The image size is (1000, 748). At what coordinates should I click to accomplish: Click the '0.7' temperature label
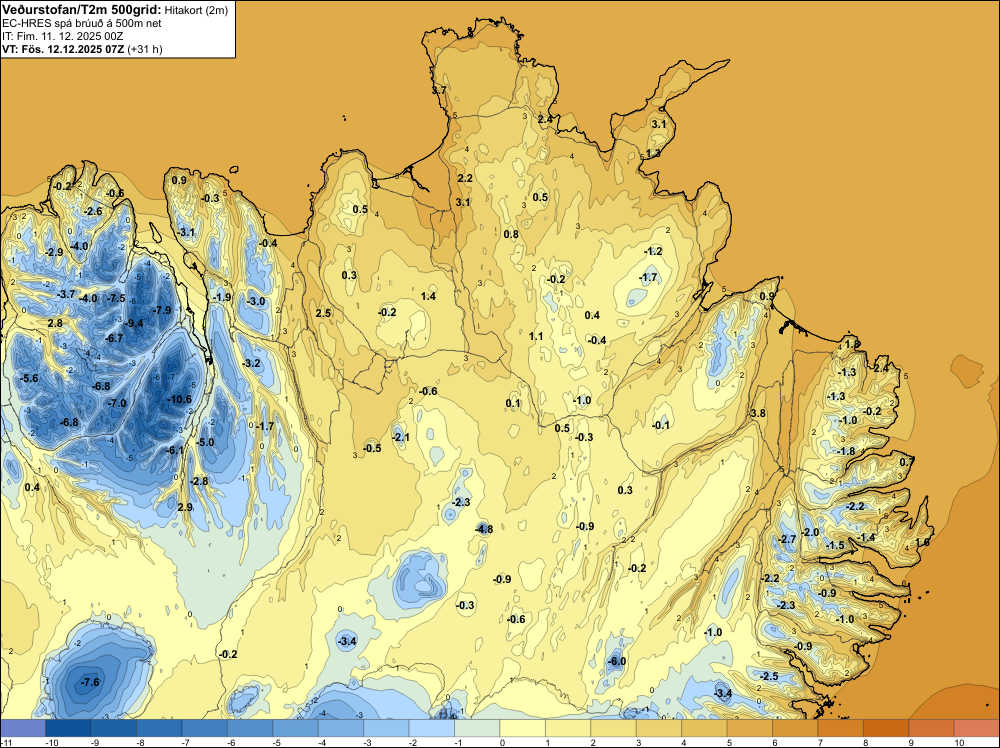click(906, 462)
